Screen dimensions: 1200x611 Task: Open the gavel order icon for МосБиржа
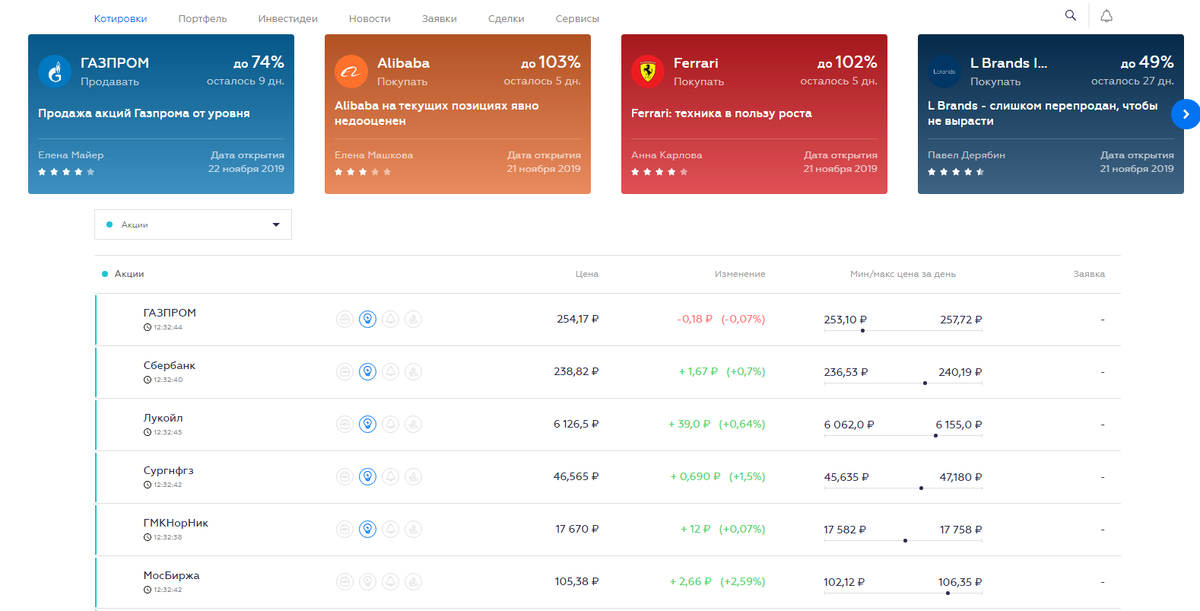click(413, 581)
